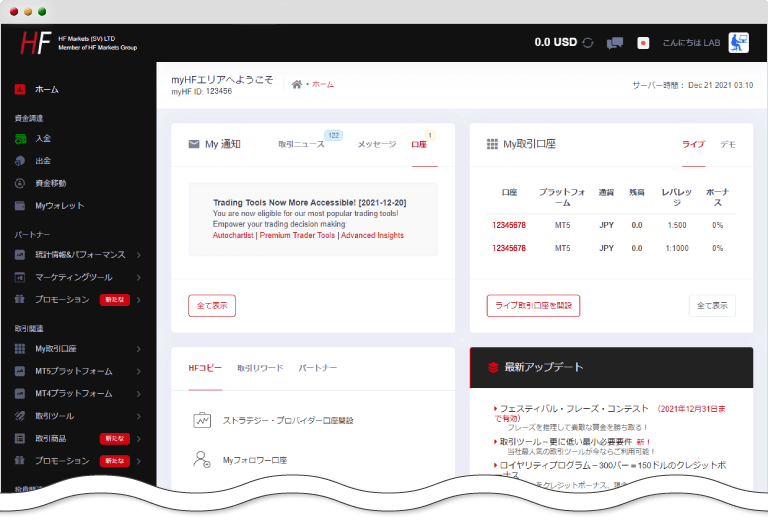This screenshot has width=768, height=521.
Task: Open the Autochartist link
Action: 233,236
